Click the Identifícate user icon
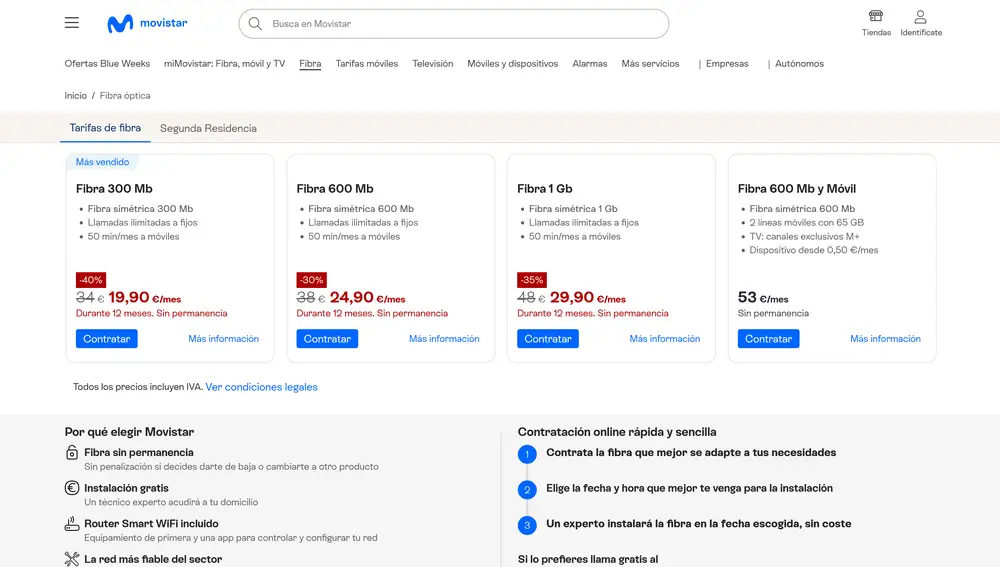1000x567 pixels. 920,16
